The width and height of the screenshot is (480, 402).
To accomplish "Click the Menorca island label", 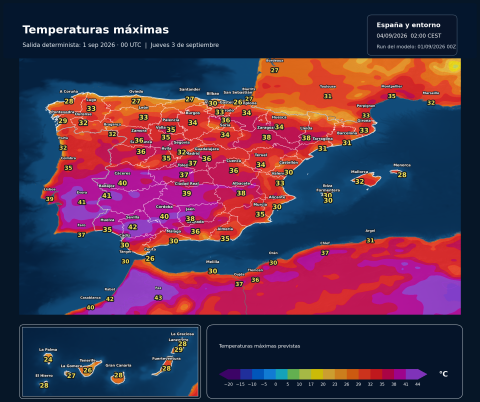I will (x=402, y=165).
